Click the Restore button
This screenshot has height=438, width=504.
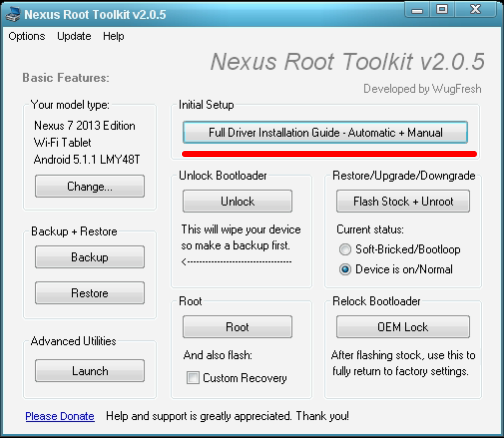[90, 293]
